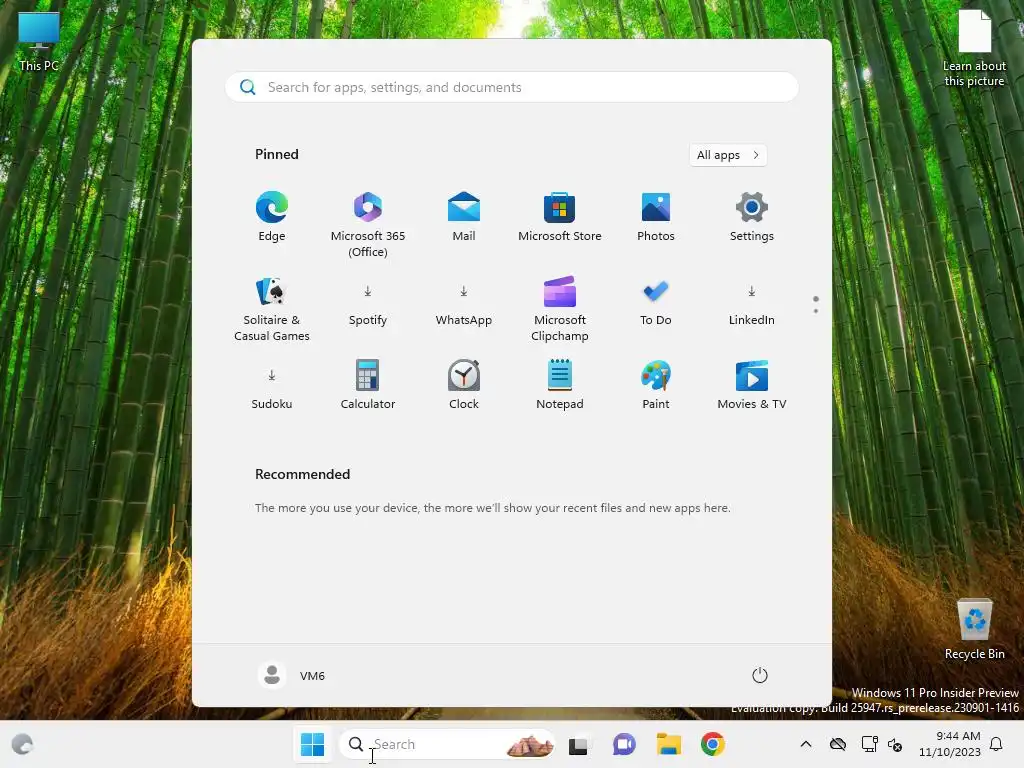This screenshot has width=1024, height=768.
Task: Click the Recommended heading text
Action: point(302,474)
